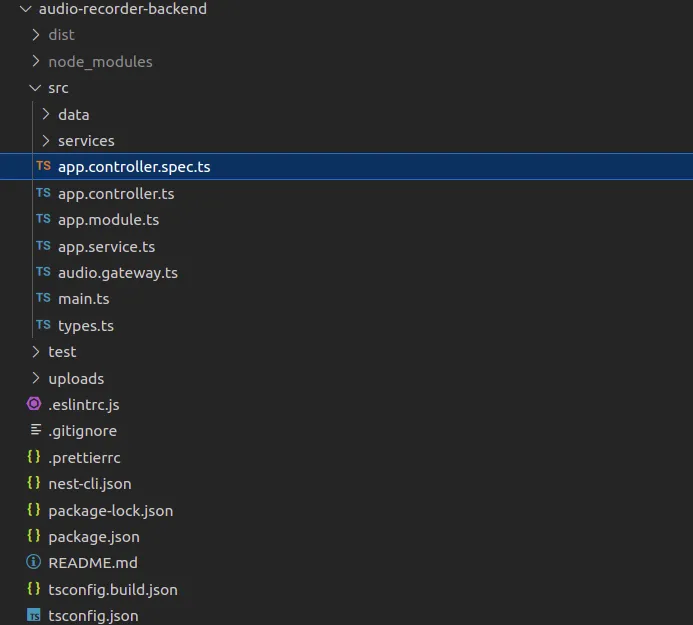The width and height of the screenshot is (693, 625).
Task: Select the app.service.ts file
Action: [106, 246]
